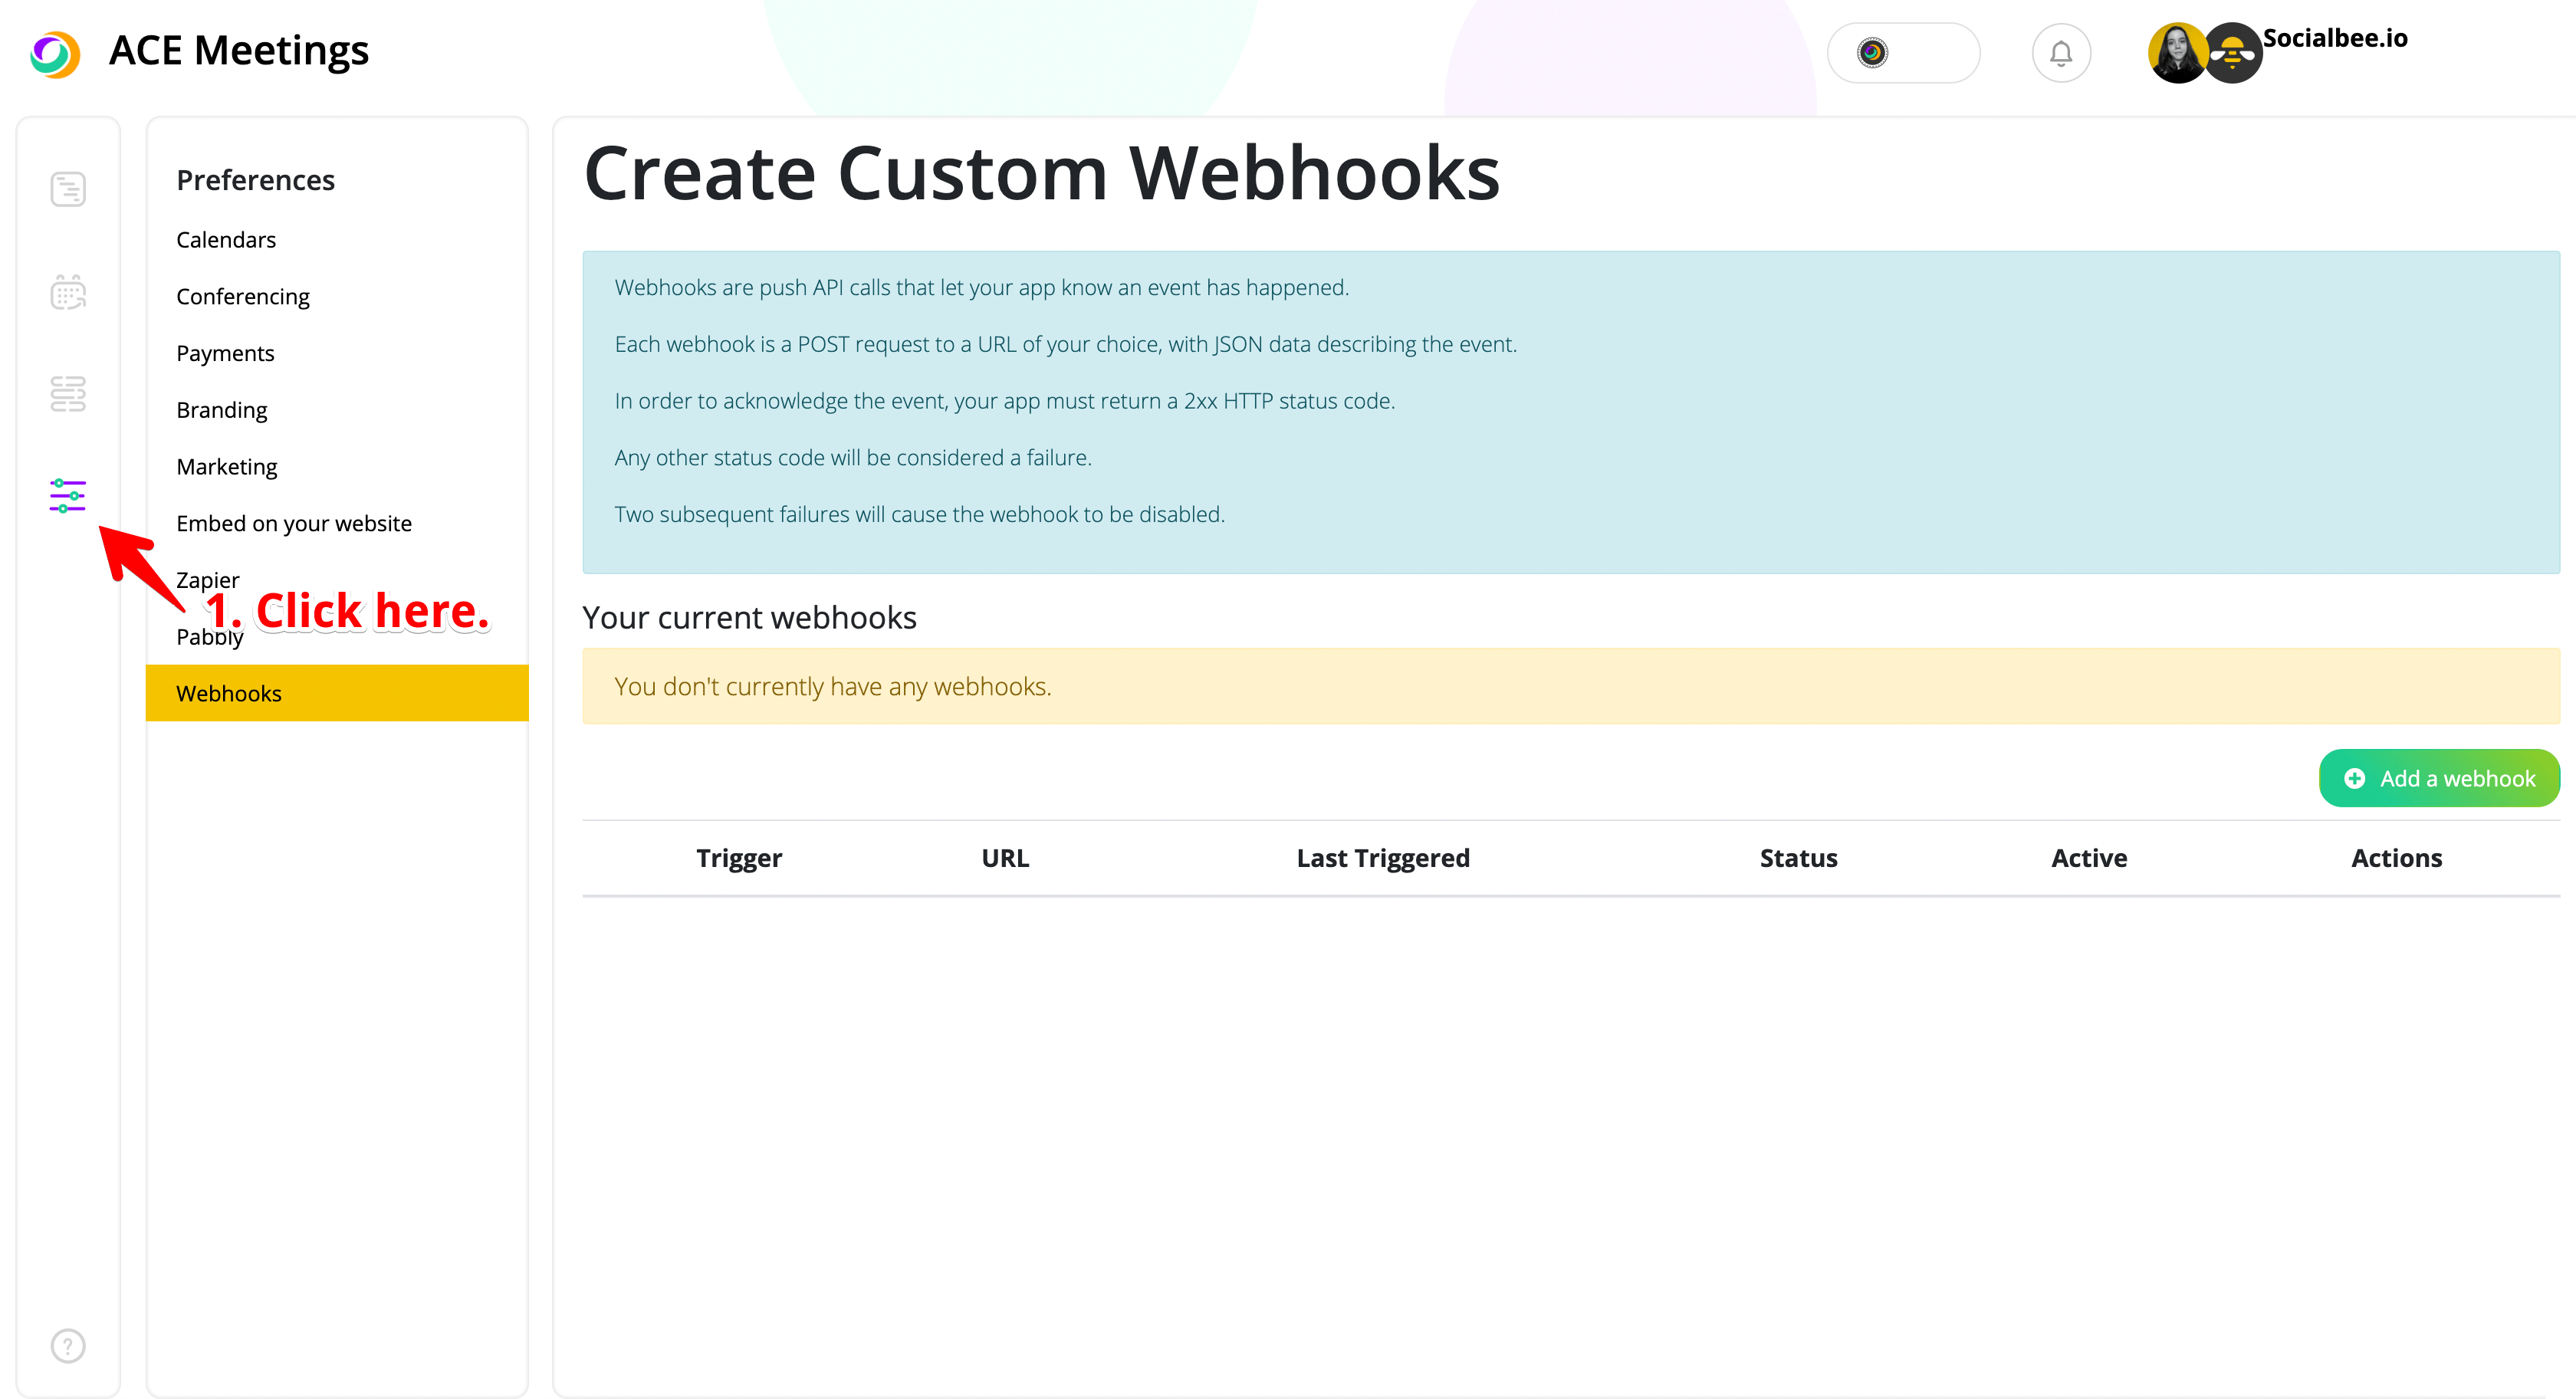Open the calendar icon in left sidebar
This screenshot has height=1399, width=2576.
68,292
